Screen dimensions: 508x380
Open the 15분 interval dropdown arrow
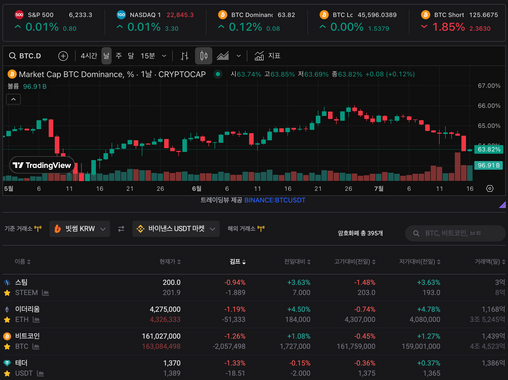[x=164, y=56]
